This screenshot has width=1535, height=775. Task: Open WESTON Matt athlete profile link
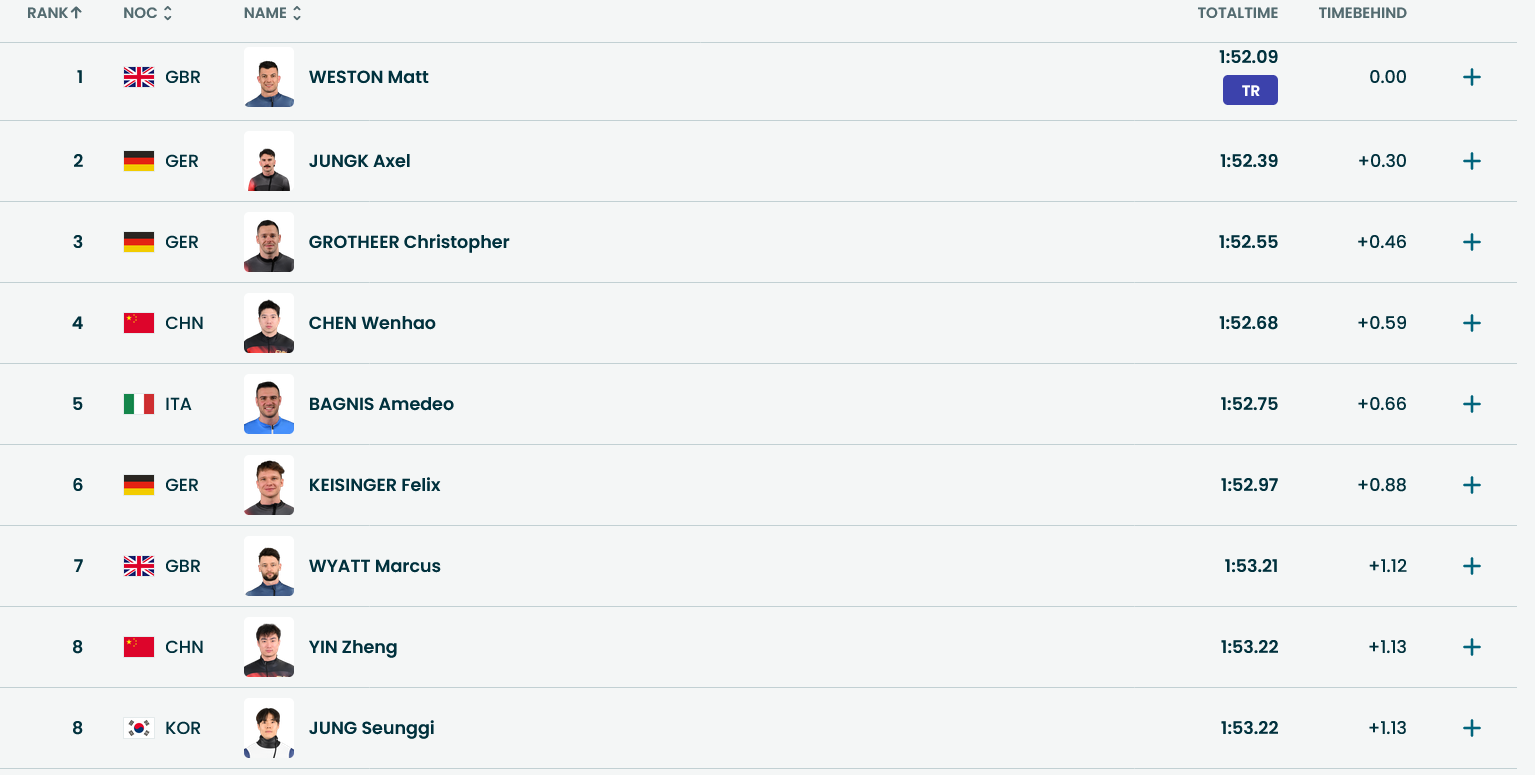tap(368, 77)
